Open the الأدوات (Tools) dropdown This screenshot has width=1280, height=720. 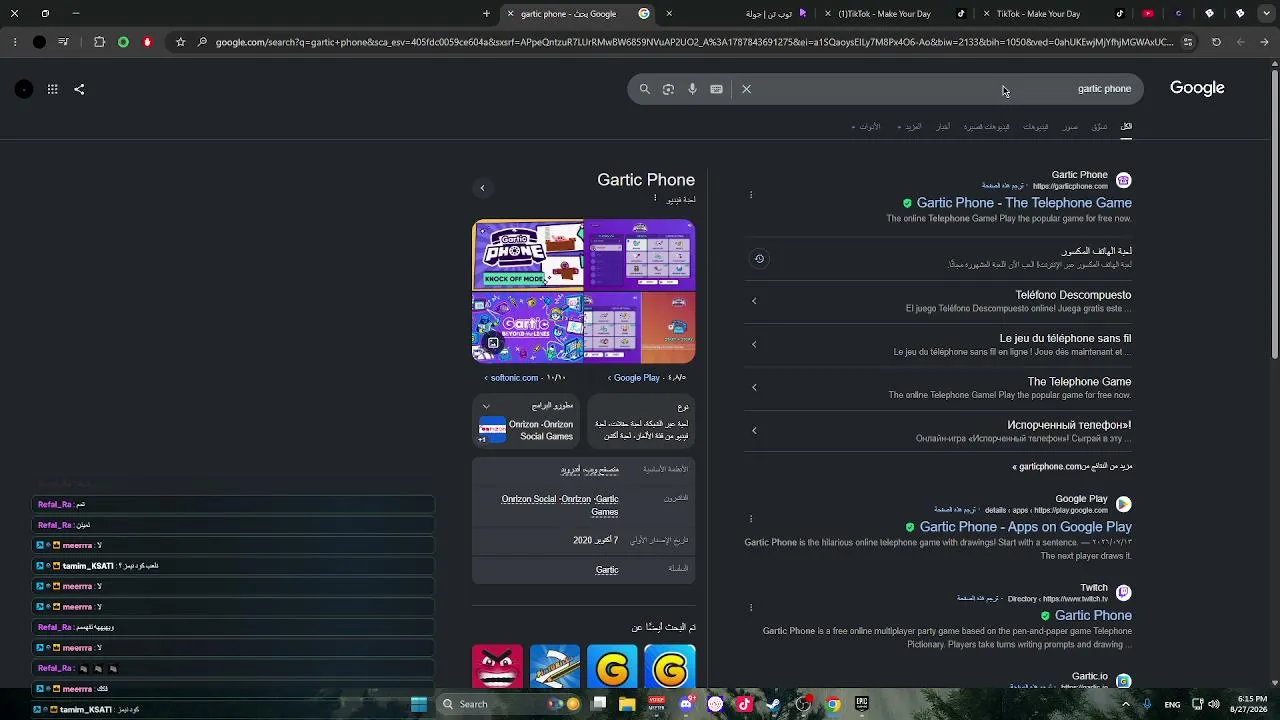866,127
